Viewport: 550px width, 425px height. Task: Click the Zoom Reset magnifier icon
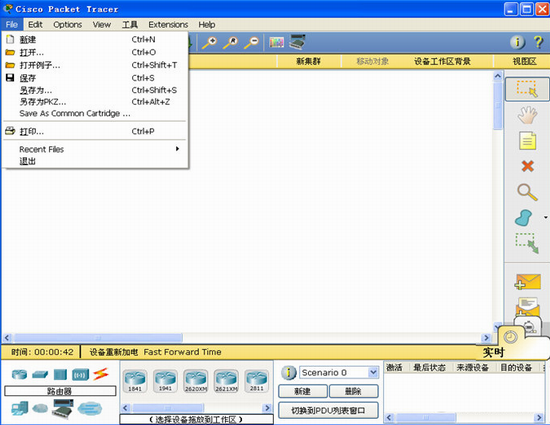click(x=230, y=43)
